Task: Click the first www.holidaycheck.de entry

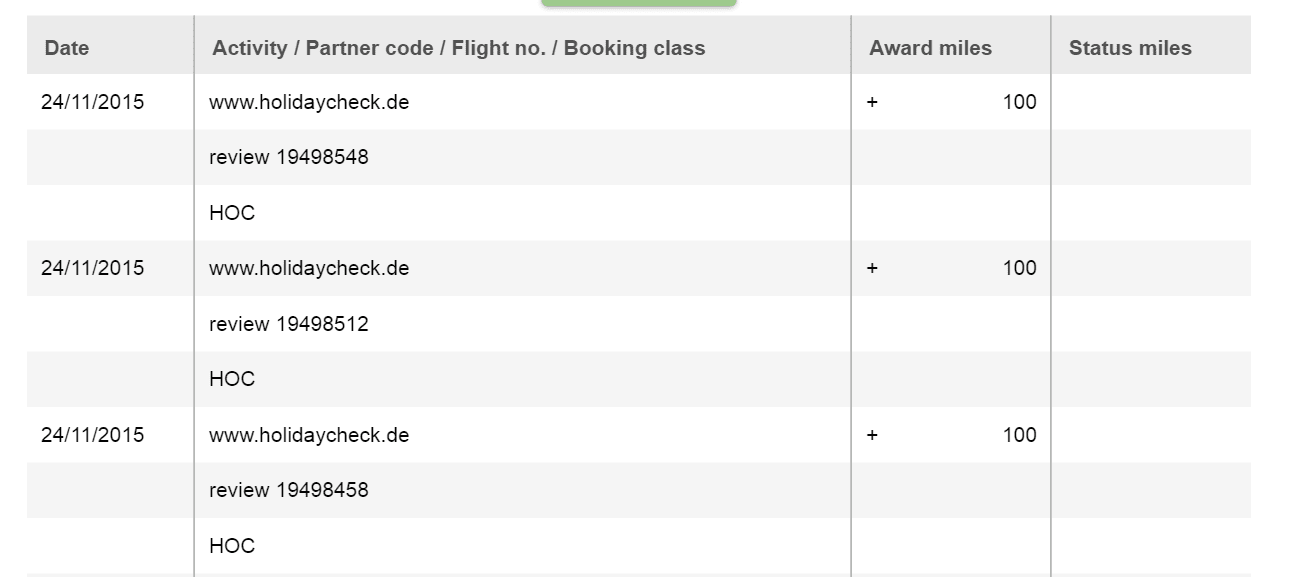Action: (309, 102)
